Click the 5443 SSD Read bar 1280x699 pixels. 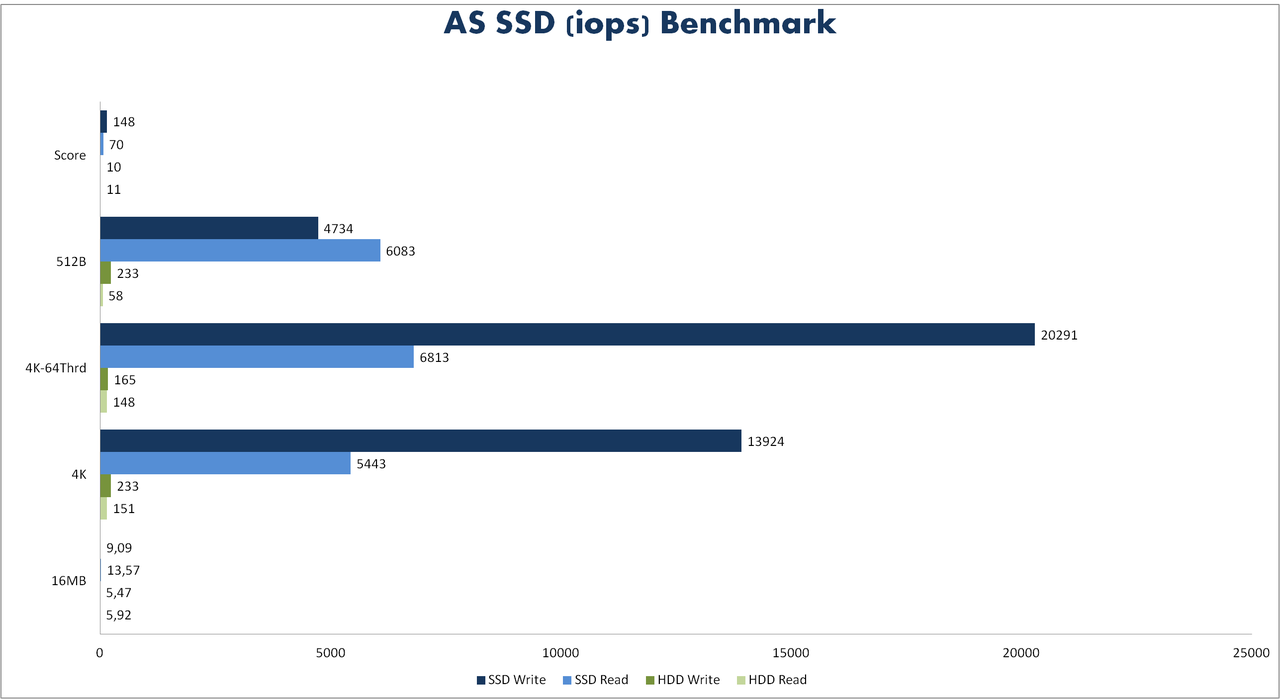[225, 463]
